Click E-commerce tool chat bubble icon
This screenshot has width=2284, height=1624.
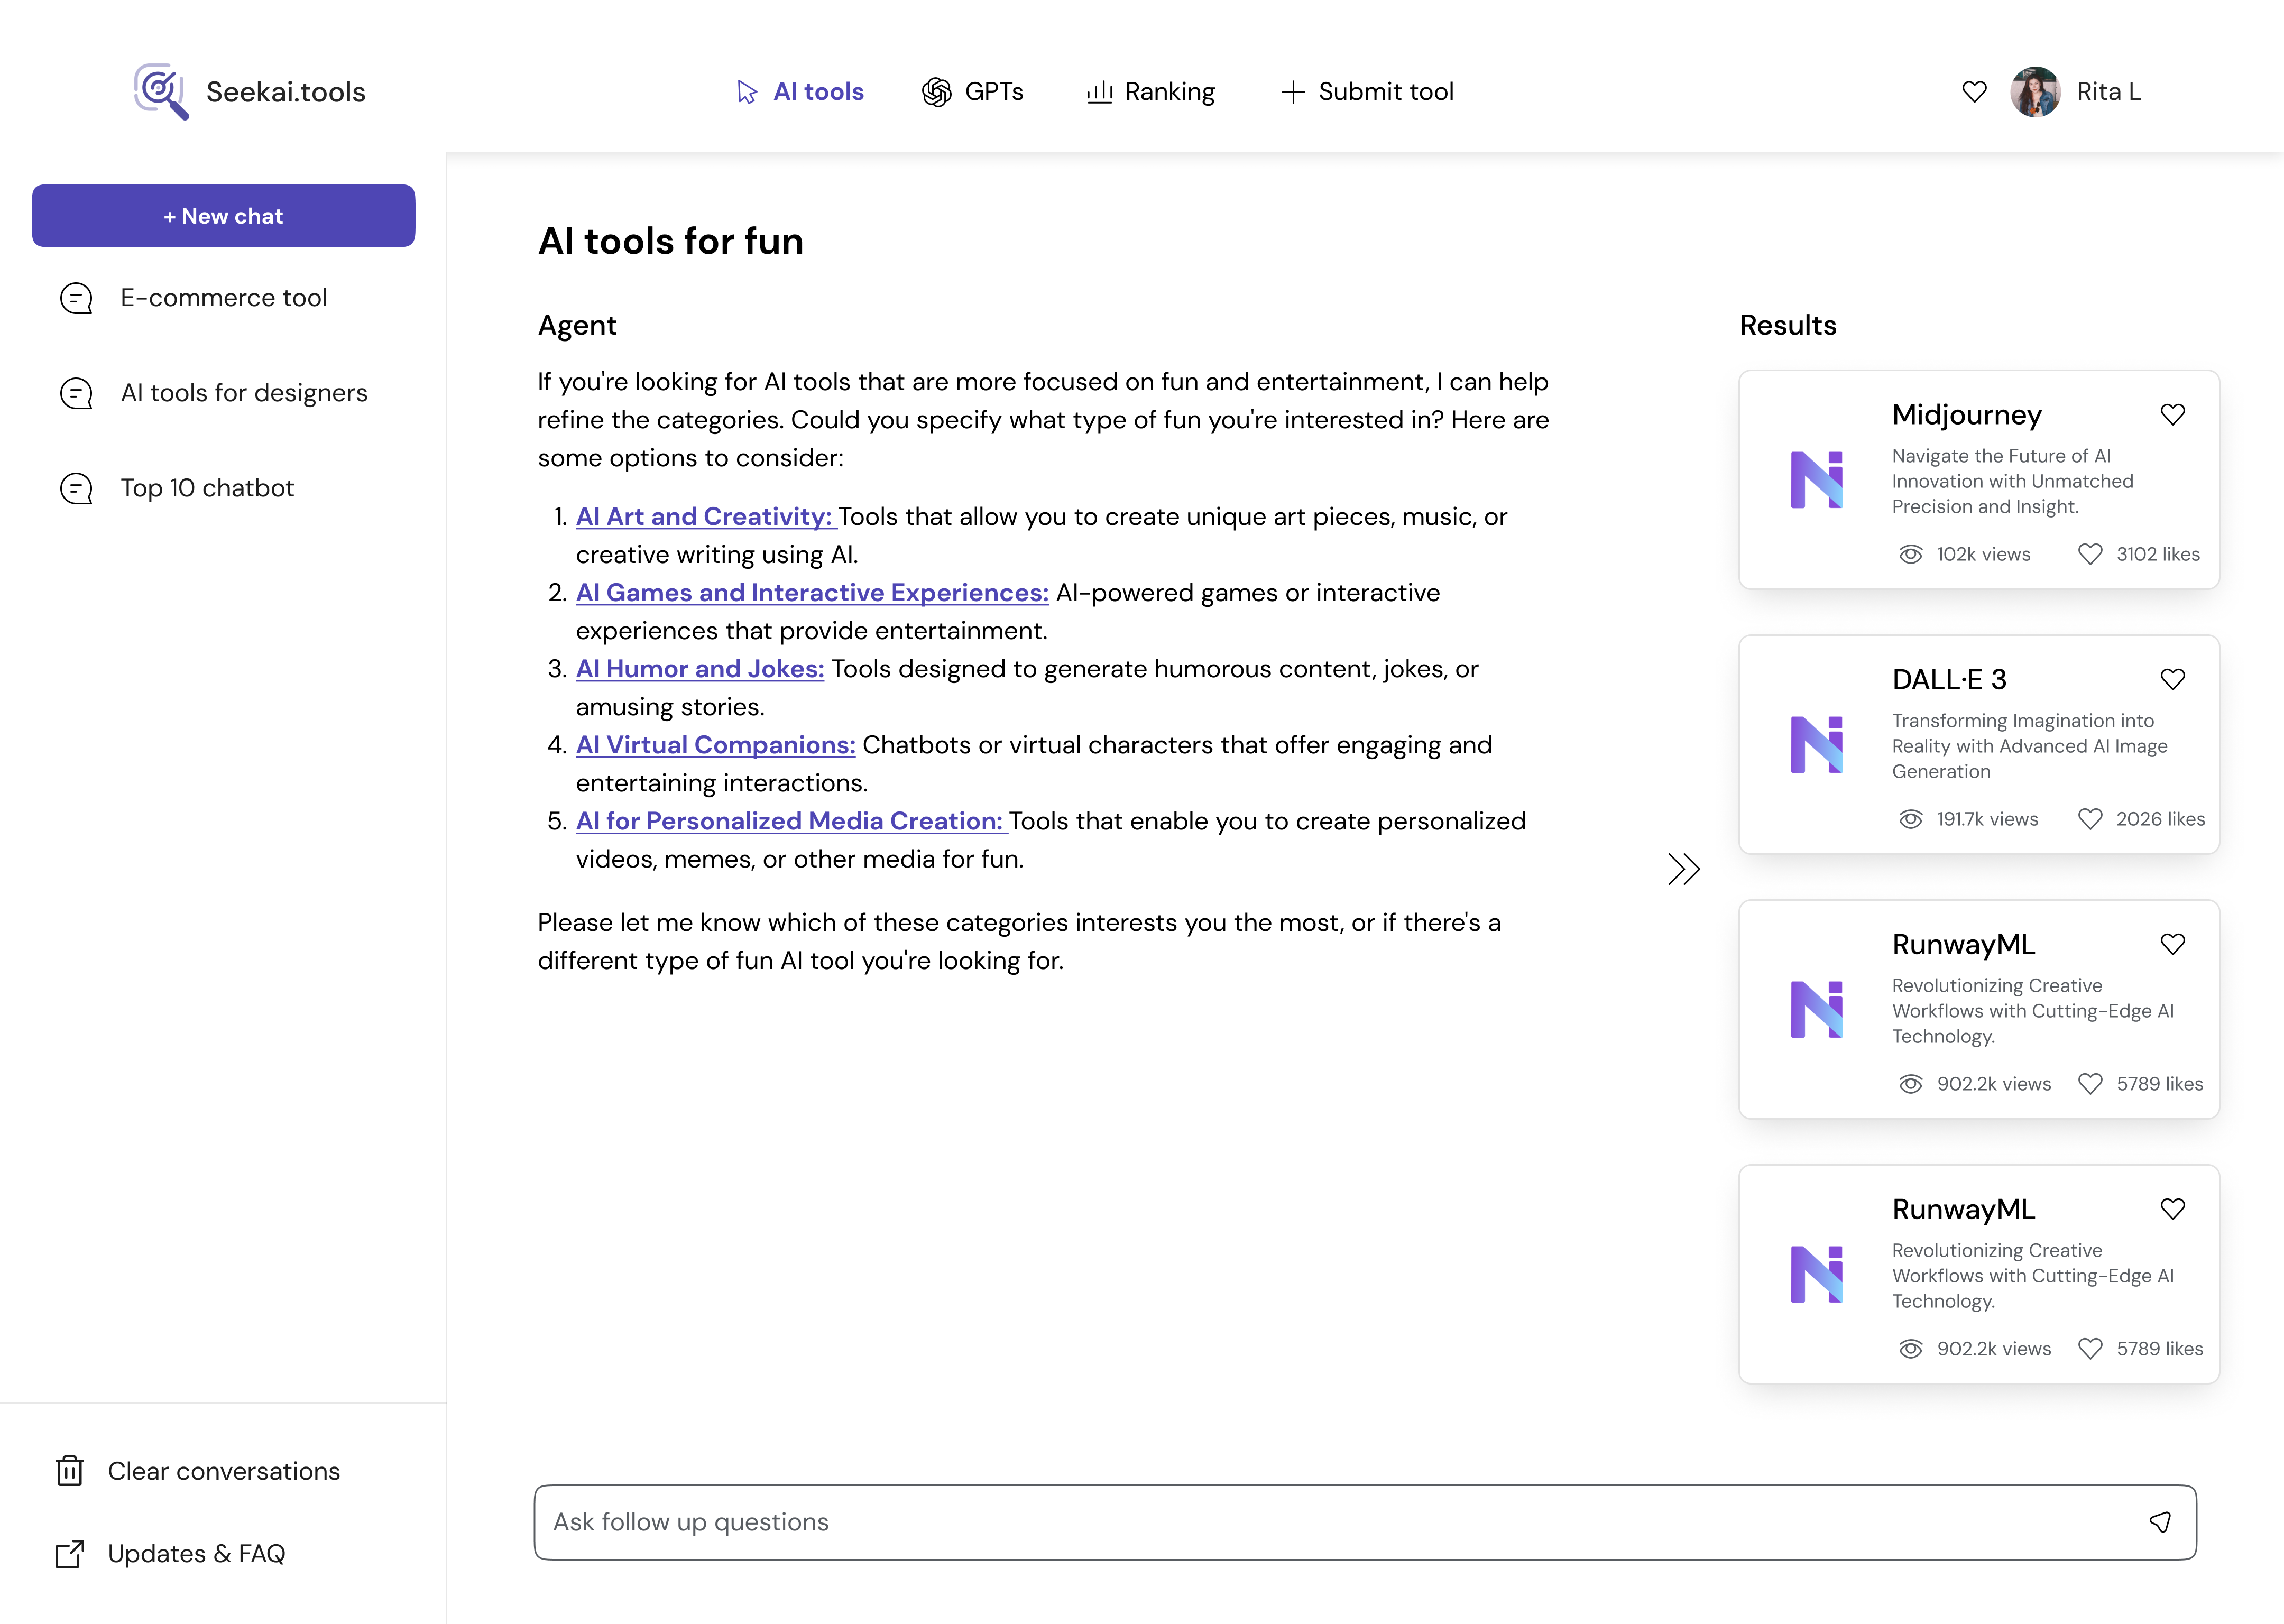click(x=77, y=298)
